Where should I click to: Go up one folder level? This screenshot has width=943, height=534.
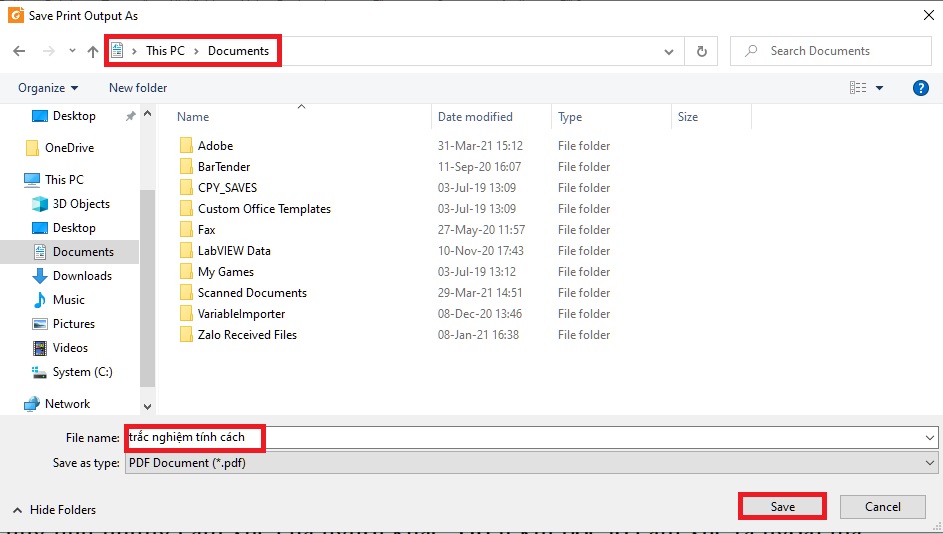[x=93, y=51]
